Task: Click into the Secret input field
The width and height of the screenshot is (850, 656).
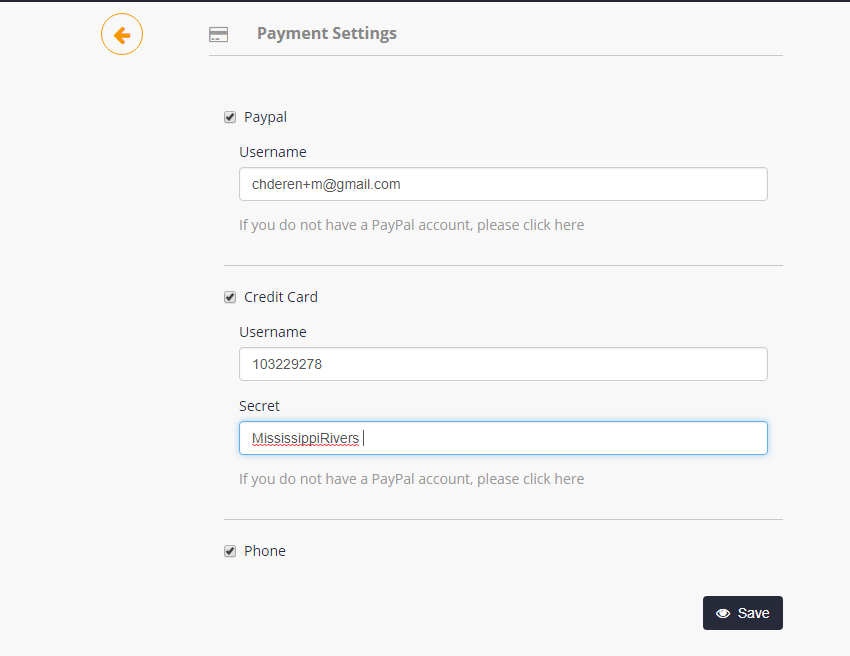Action: pos(503,438)
